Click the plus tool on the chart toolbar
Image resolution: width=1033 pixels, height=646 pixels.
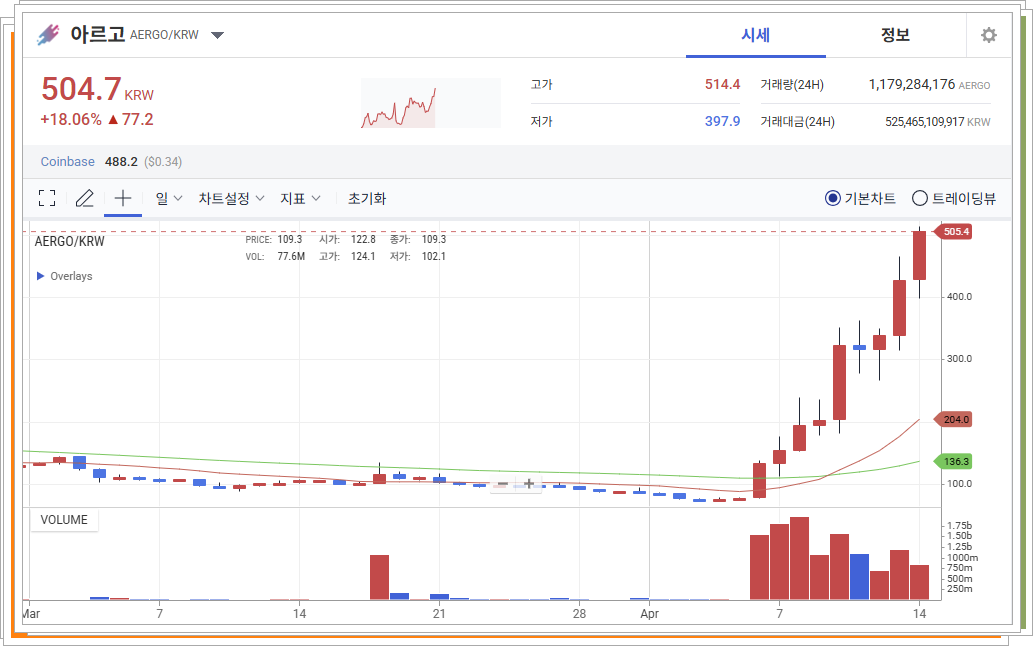(122, 197)
